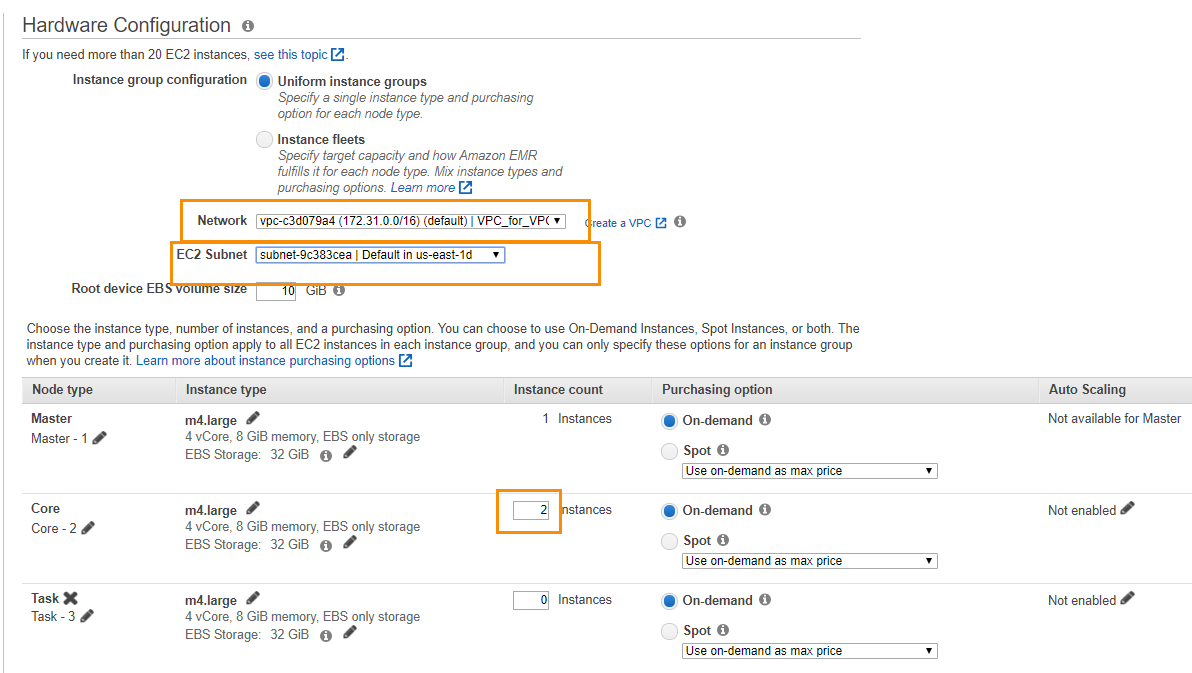Open the Learn more link for instance fleets
Image resolution: width=1192 pixels, height=673 pixels.
click(x=423, y=188)
